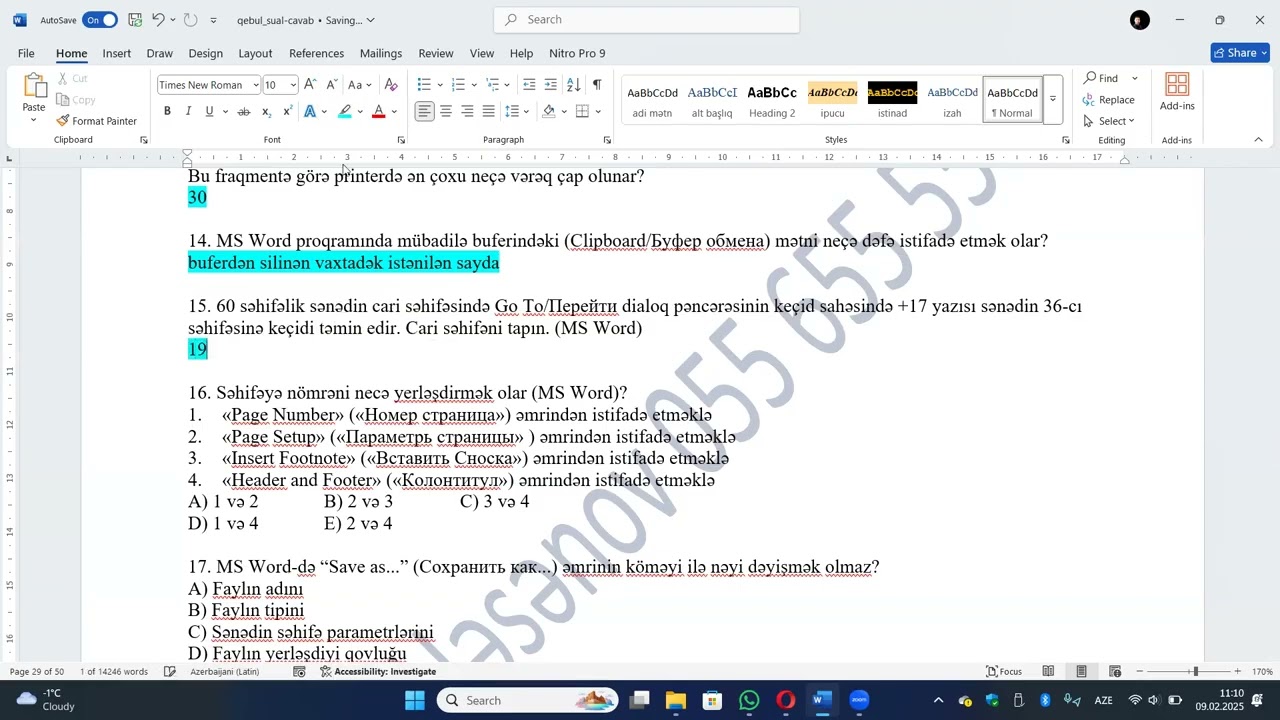Image resolution: width=1280 pixels, height=720 pixels.
Task: Apply borders to the paragraph
Action: click(x=582, y=111)
